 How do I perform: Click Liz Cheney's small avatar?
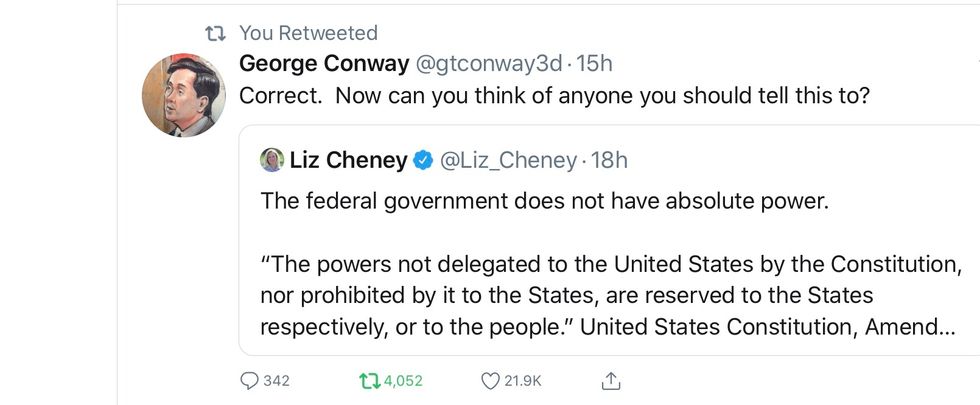tap(272, 160)
